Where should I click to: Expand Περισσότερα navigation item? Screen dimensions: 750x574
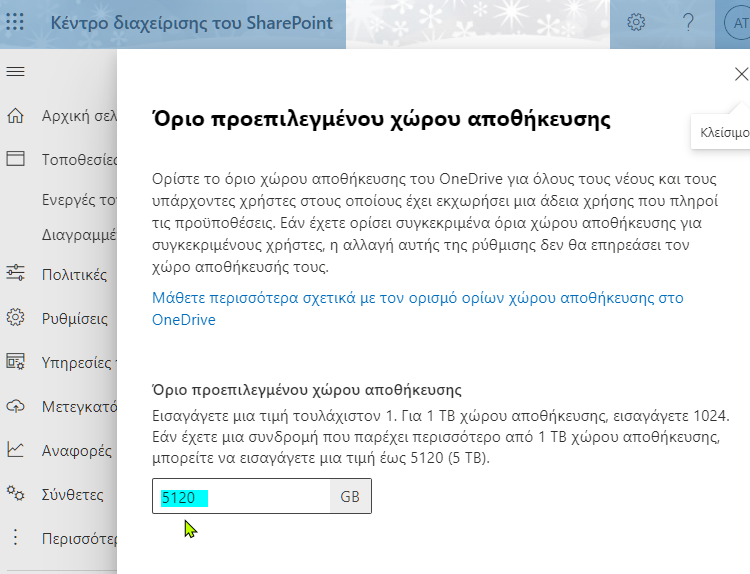pos(79,539)
